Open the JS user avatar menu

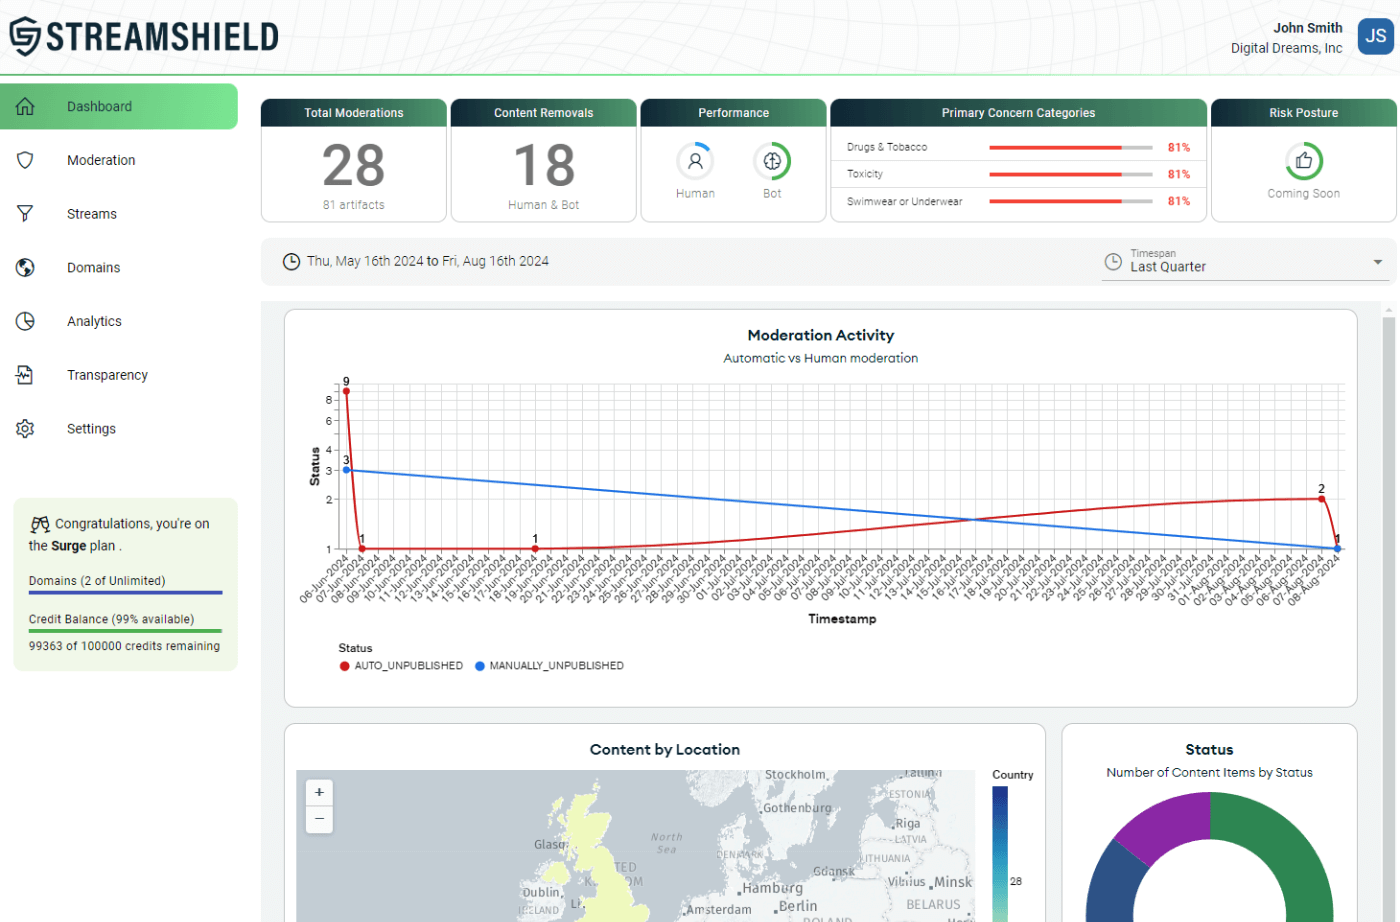pos(1376,36)
